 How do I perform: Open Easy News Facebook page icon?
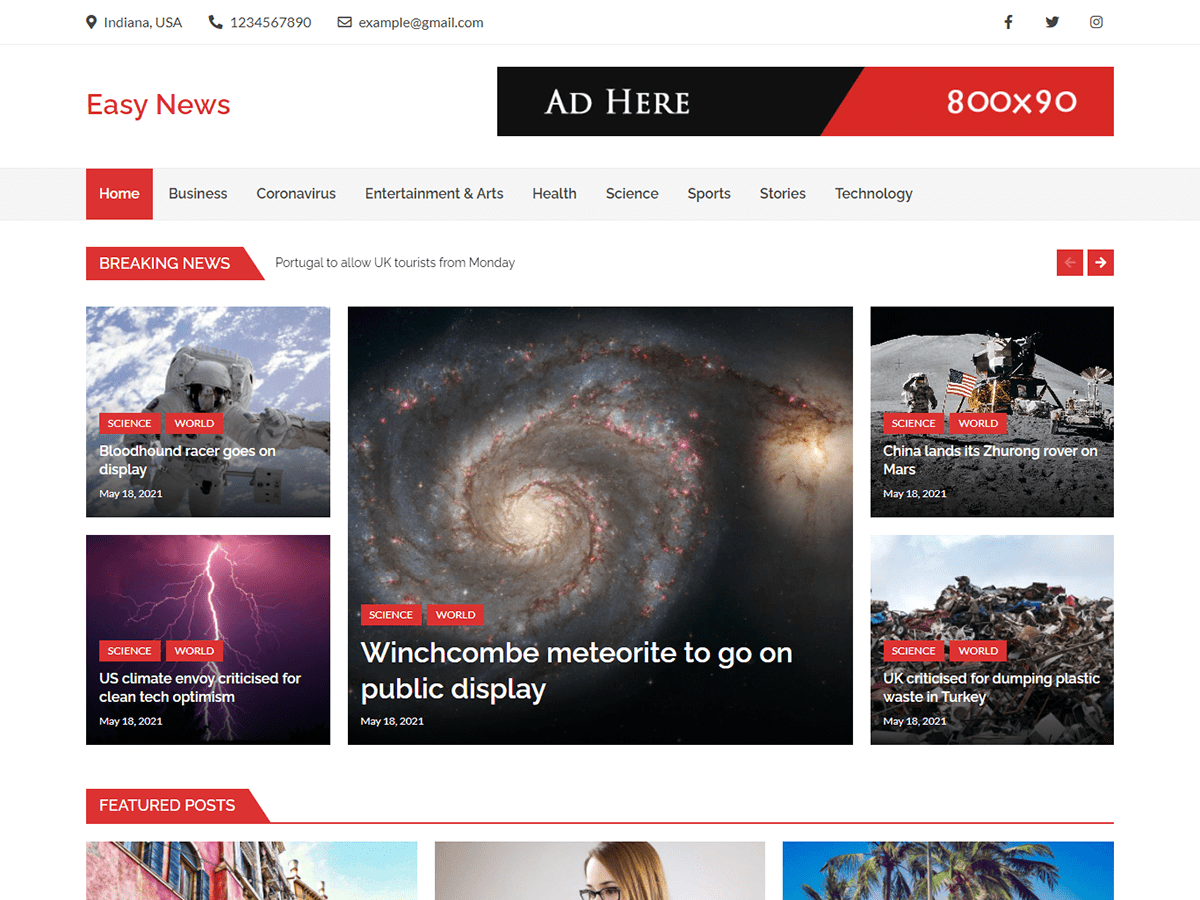pyautogui.click(x=1008, y=21)
